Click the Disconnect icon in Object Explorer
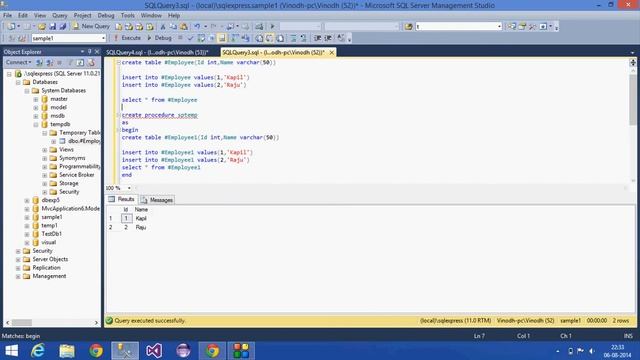This screenshot has width=640, height=360. tap(49, 62)
